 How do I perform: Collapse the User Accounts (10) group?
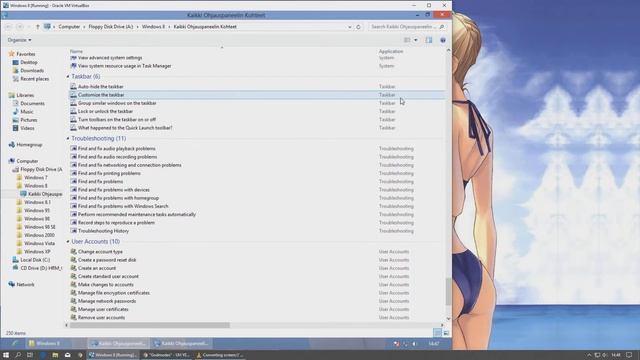click(x=68, y=242)
